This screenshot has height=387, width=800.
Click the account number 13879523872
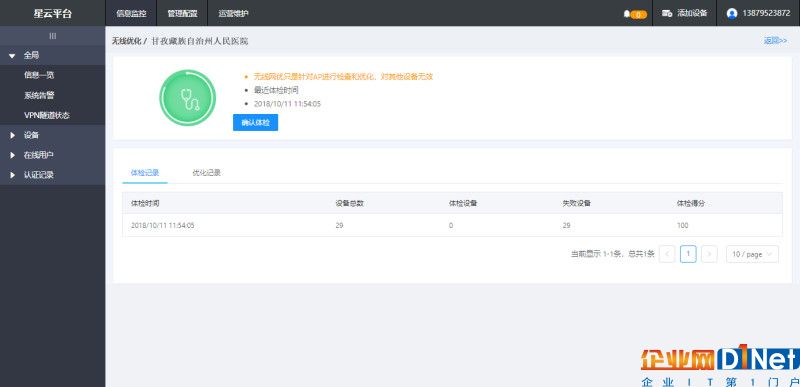coord(766,13)
